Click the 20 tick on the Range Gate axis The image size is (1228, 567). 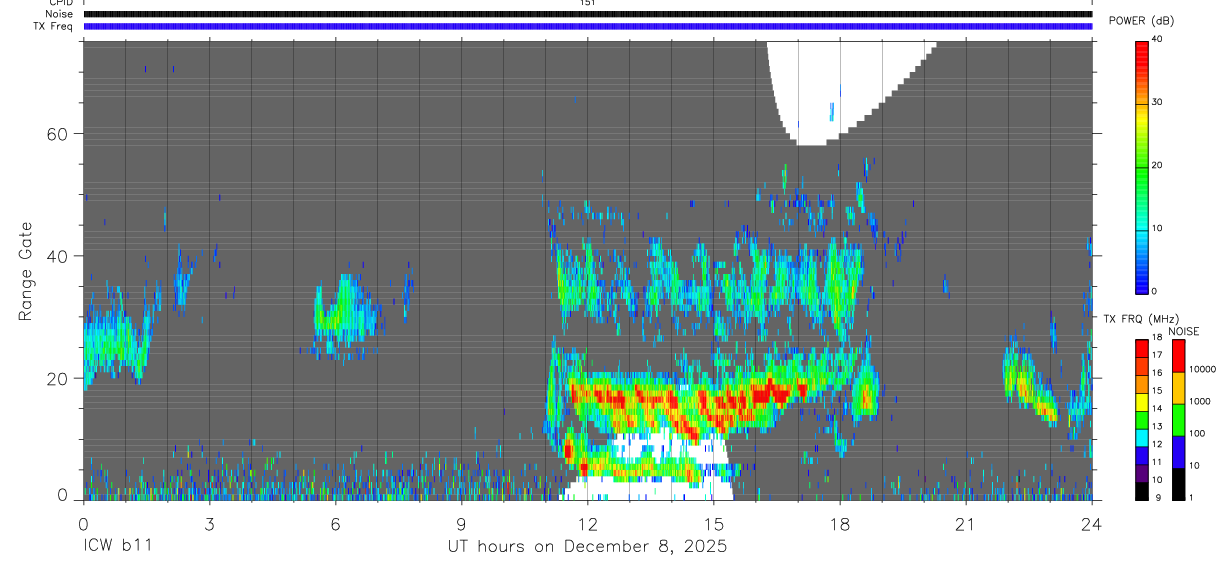point(59,378)
